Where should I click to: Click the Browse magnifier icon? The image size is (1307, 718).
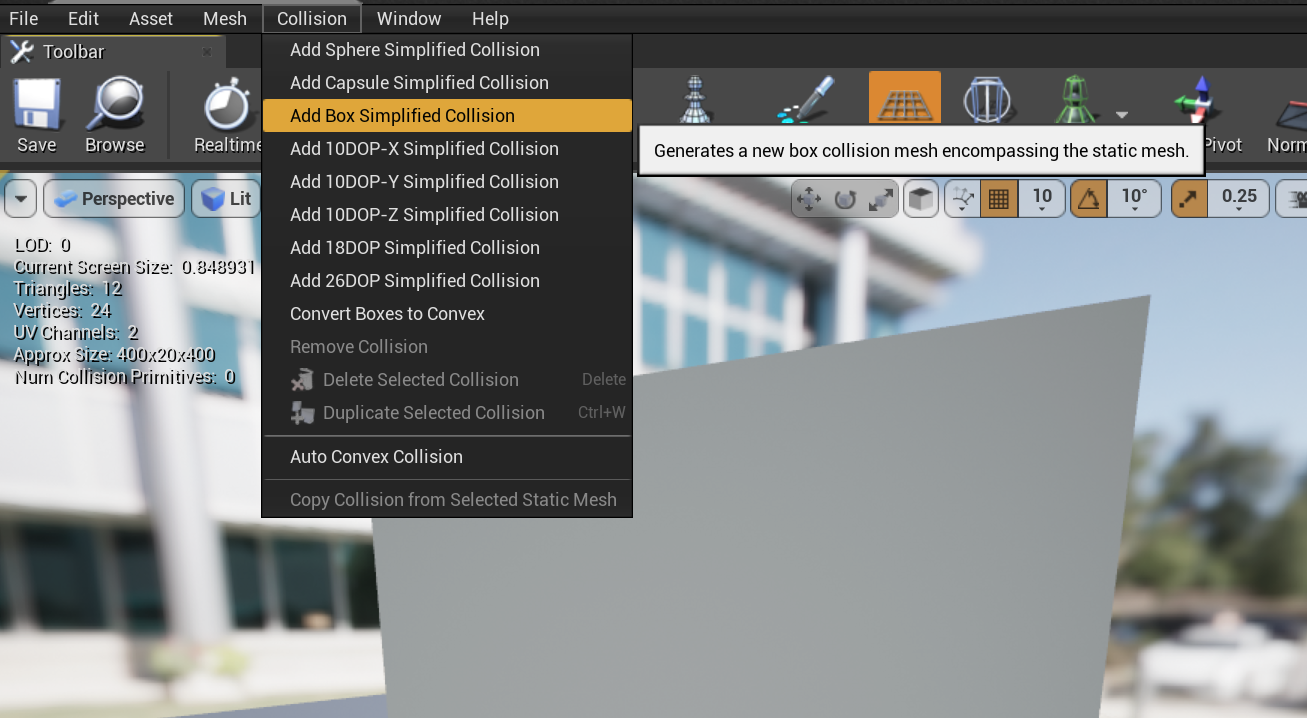(x=114, y=105)
